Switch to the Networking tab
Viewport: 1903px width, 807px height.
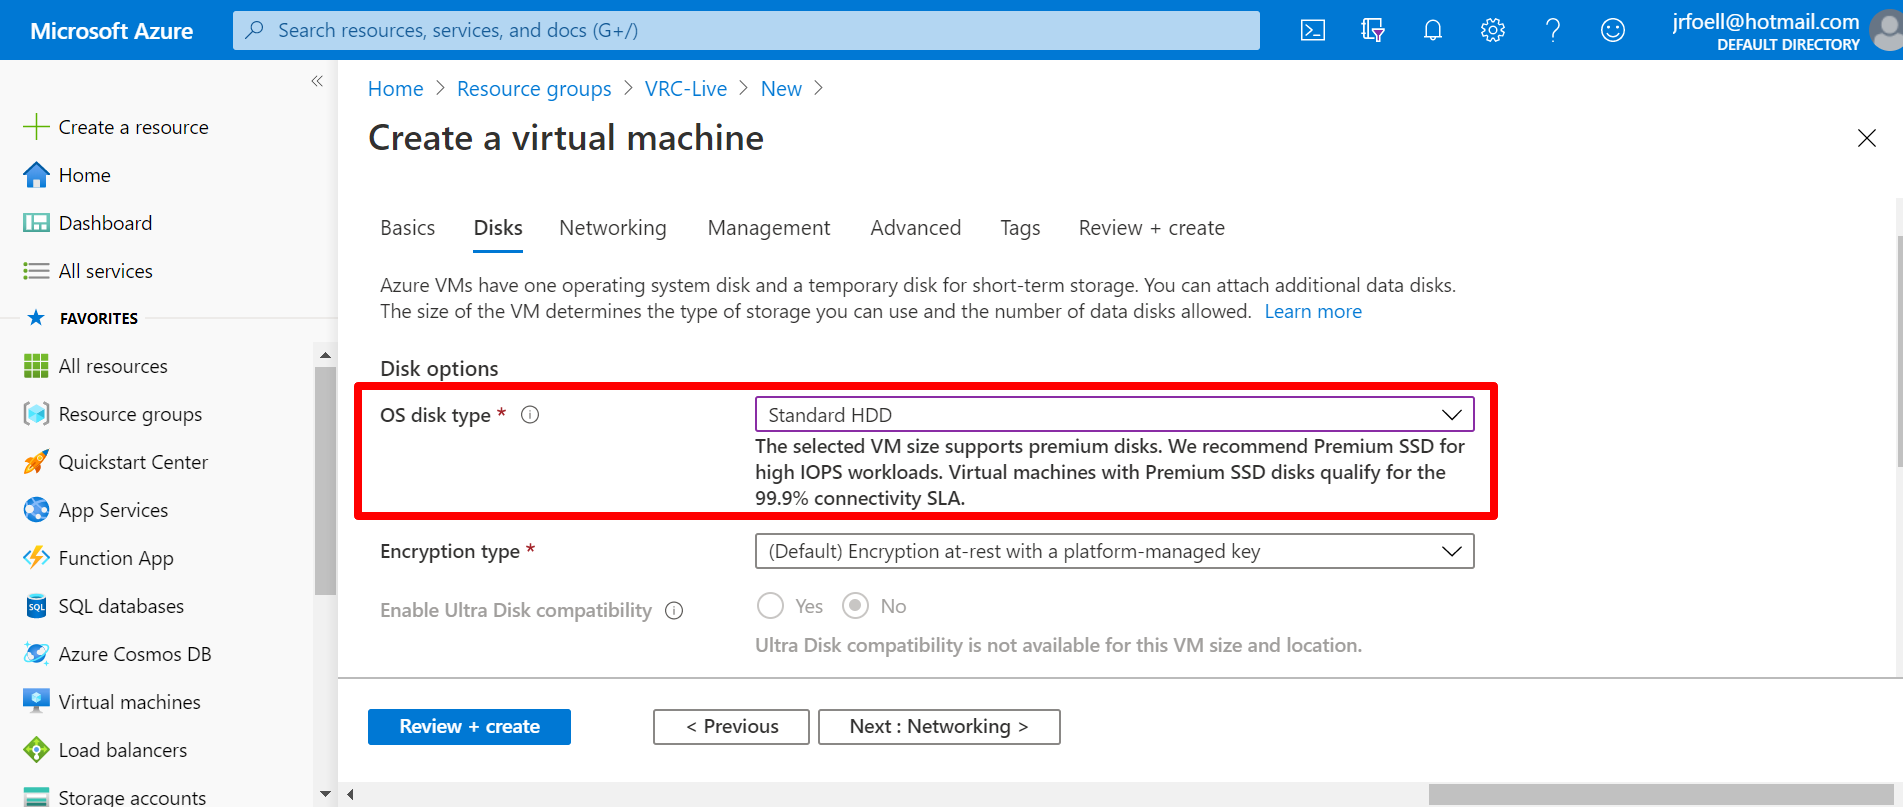click(613, 228)
